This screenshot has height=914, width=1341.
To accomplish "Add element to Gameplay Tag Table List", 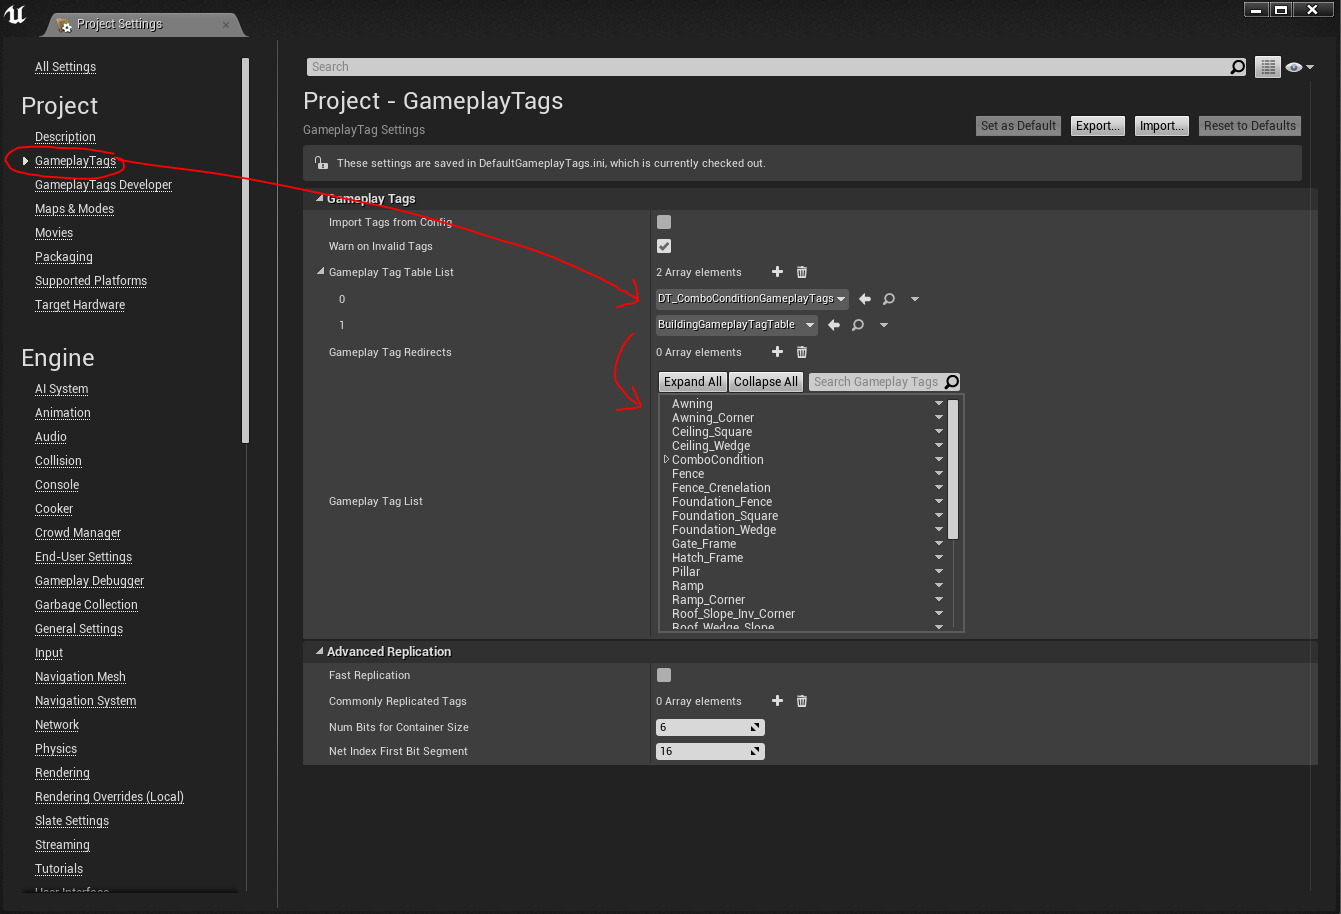I will pos(778,272).
